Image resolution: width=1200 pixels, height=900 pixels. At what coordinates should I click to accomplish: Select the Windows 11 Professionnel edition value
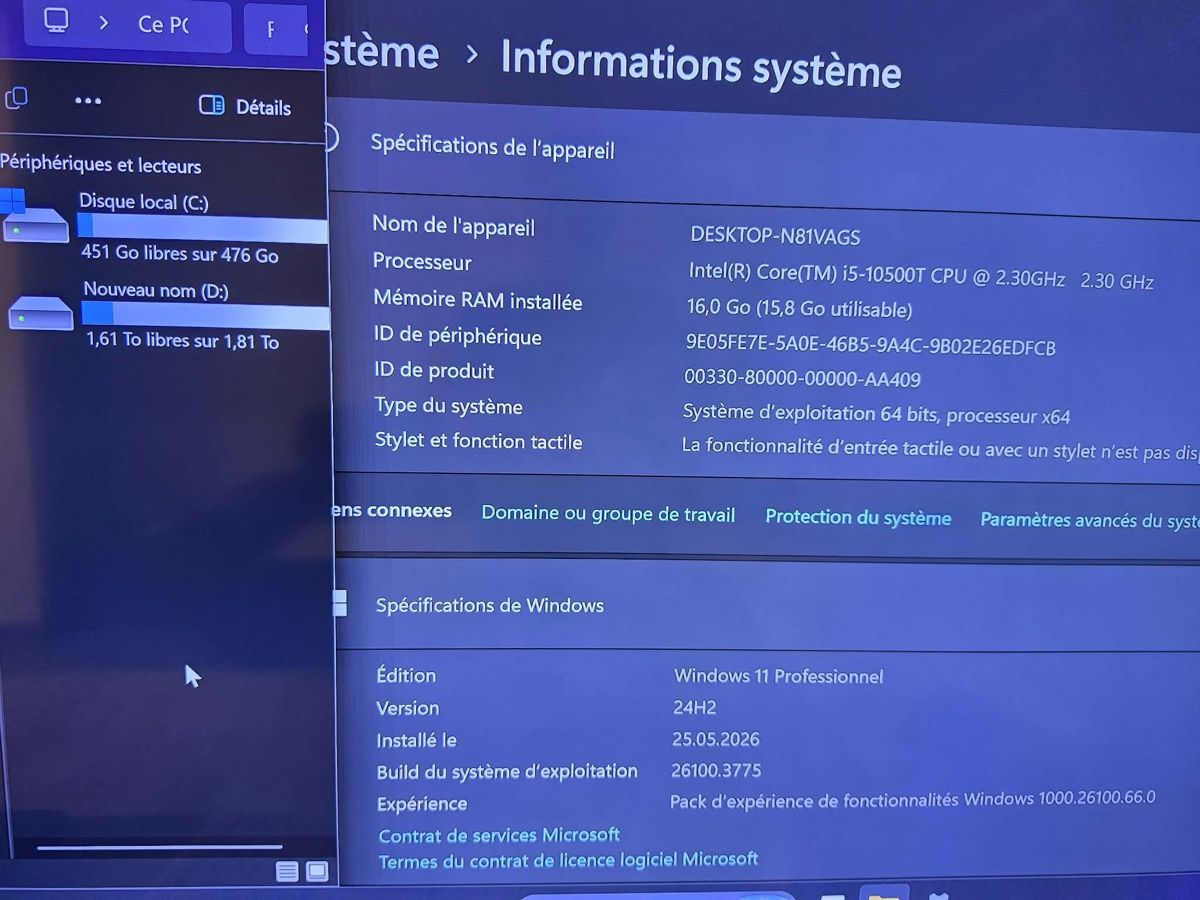(778, 676)
